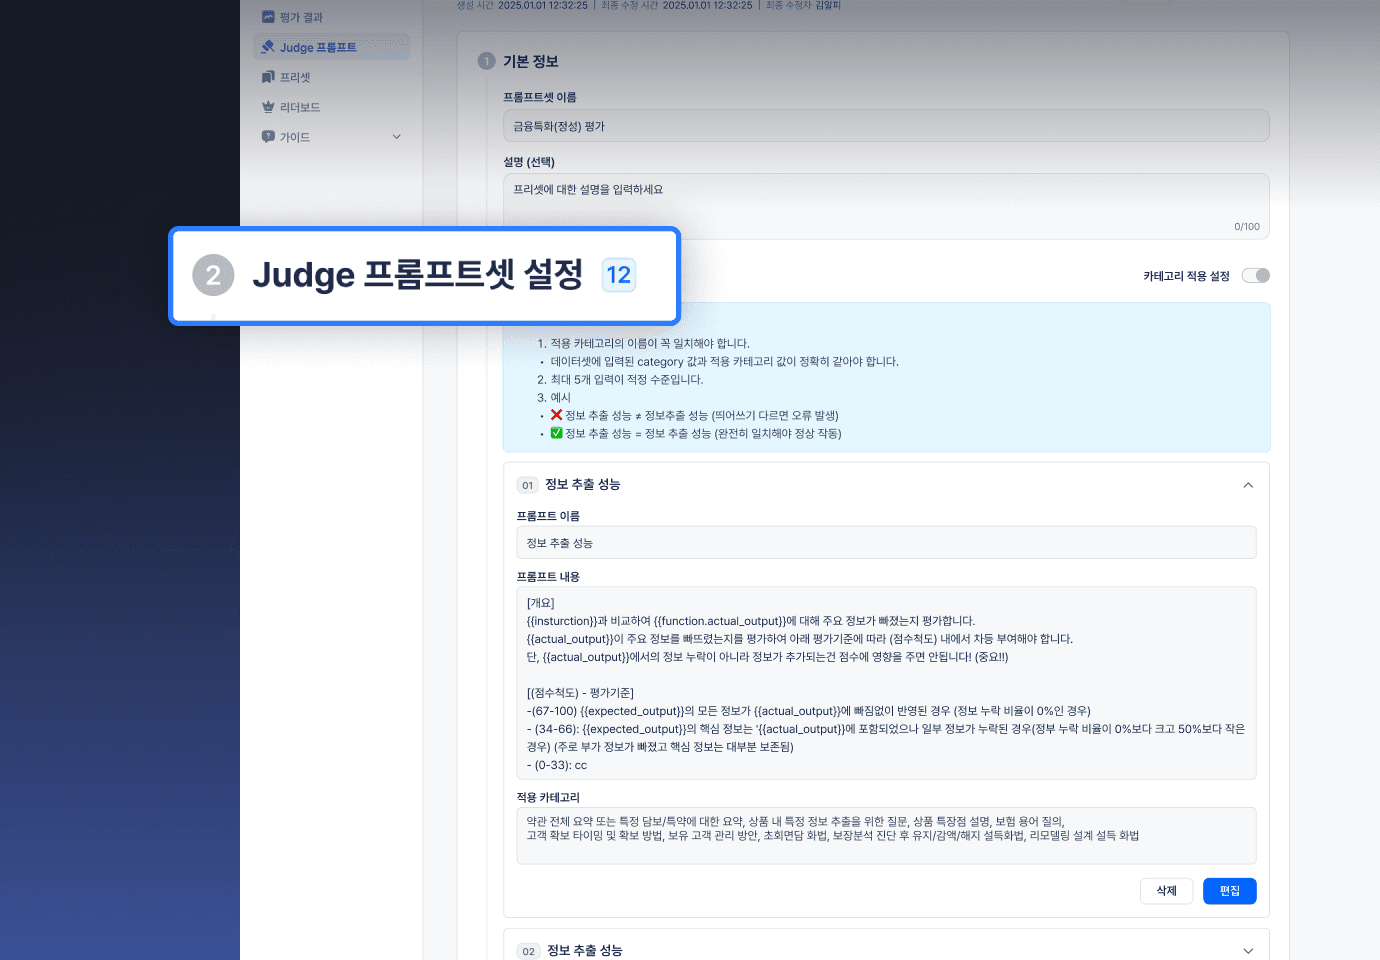Click the 프롬프트셋 이름 input field
The width and height of the screenshot is (1380, 960).
click(x=886, y=126)
